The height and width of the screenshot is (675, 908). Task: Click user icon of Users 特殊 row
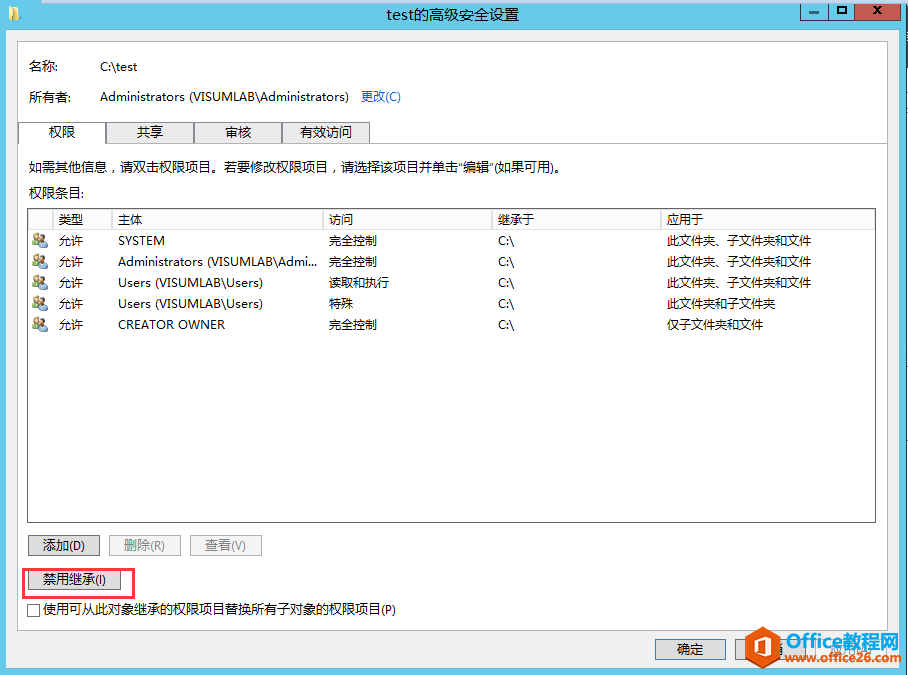[x=40, y=303]
